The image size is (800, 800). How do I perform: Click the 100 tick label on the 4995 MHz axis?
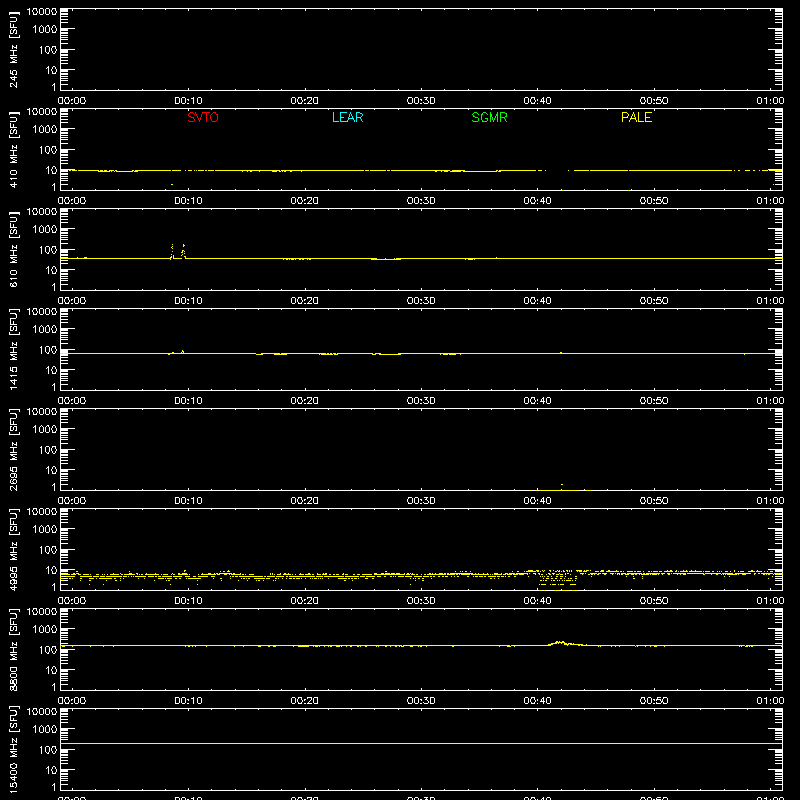click(x=48, y=550)
